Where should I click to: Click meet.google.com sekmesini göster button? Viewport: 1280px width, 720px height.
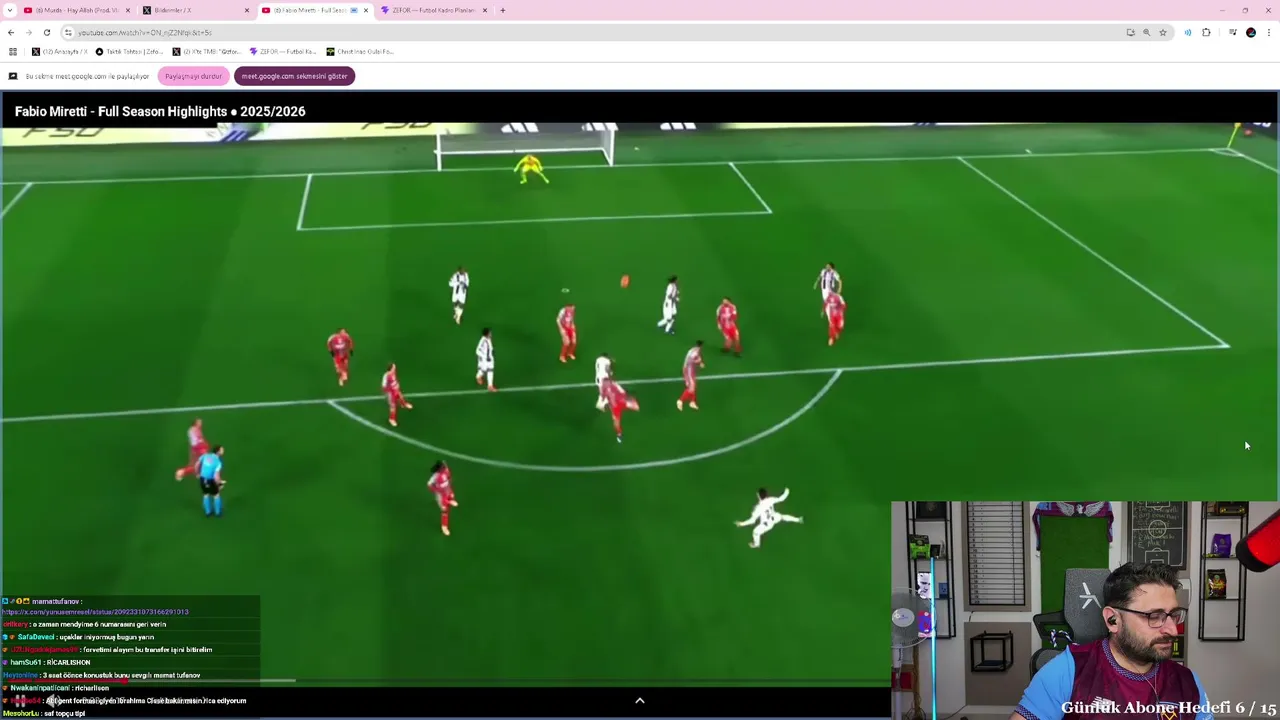pyautogui.click(x=294, y=76)
